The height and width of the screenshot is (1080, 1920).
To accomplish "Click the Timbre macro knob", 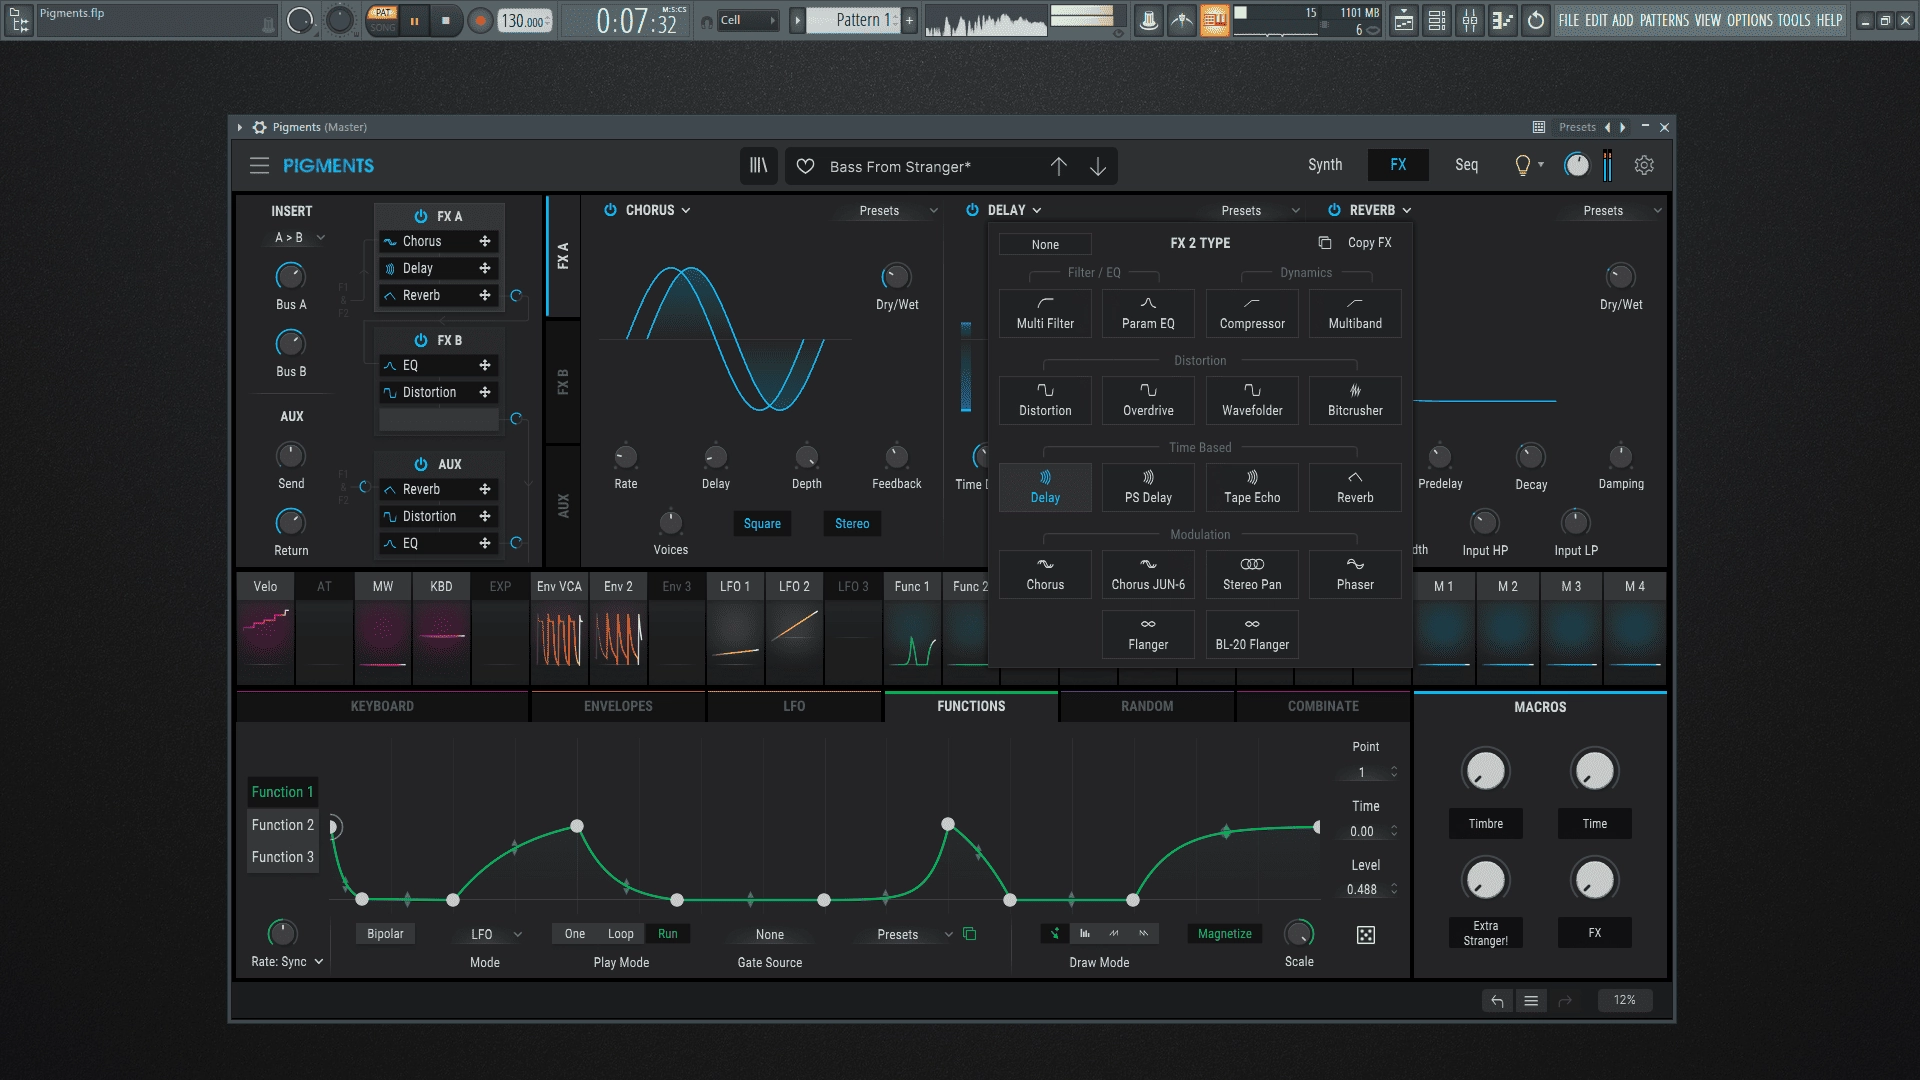I will click(1485, 771).
